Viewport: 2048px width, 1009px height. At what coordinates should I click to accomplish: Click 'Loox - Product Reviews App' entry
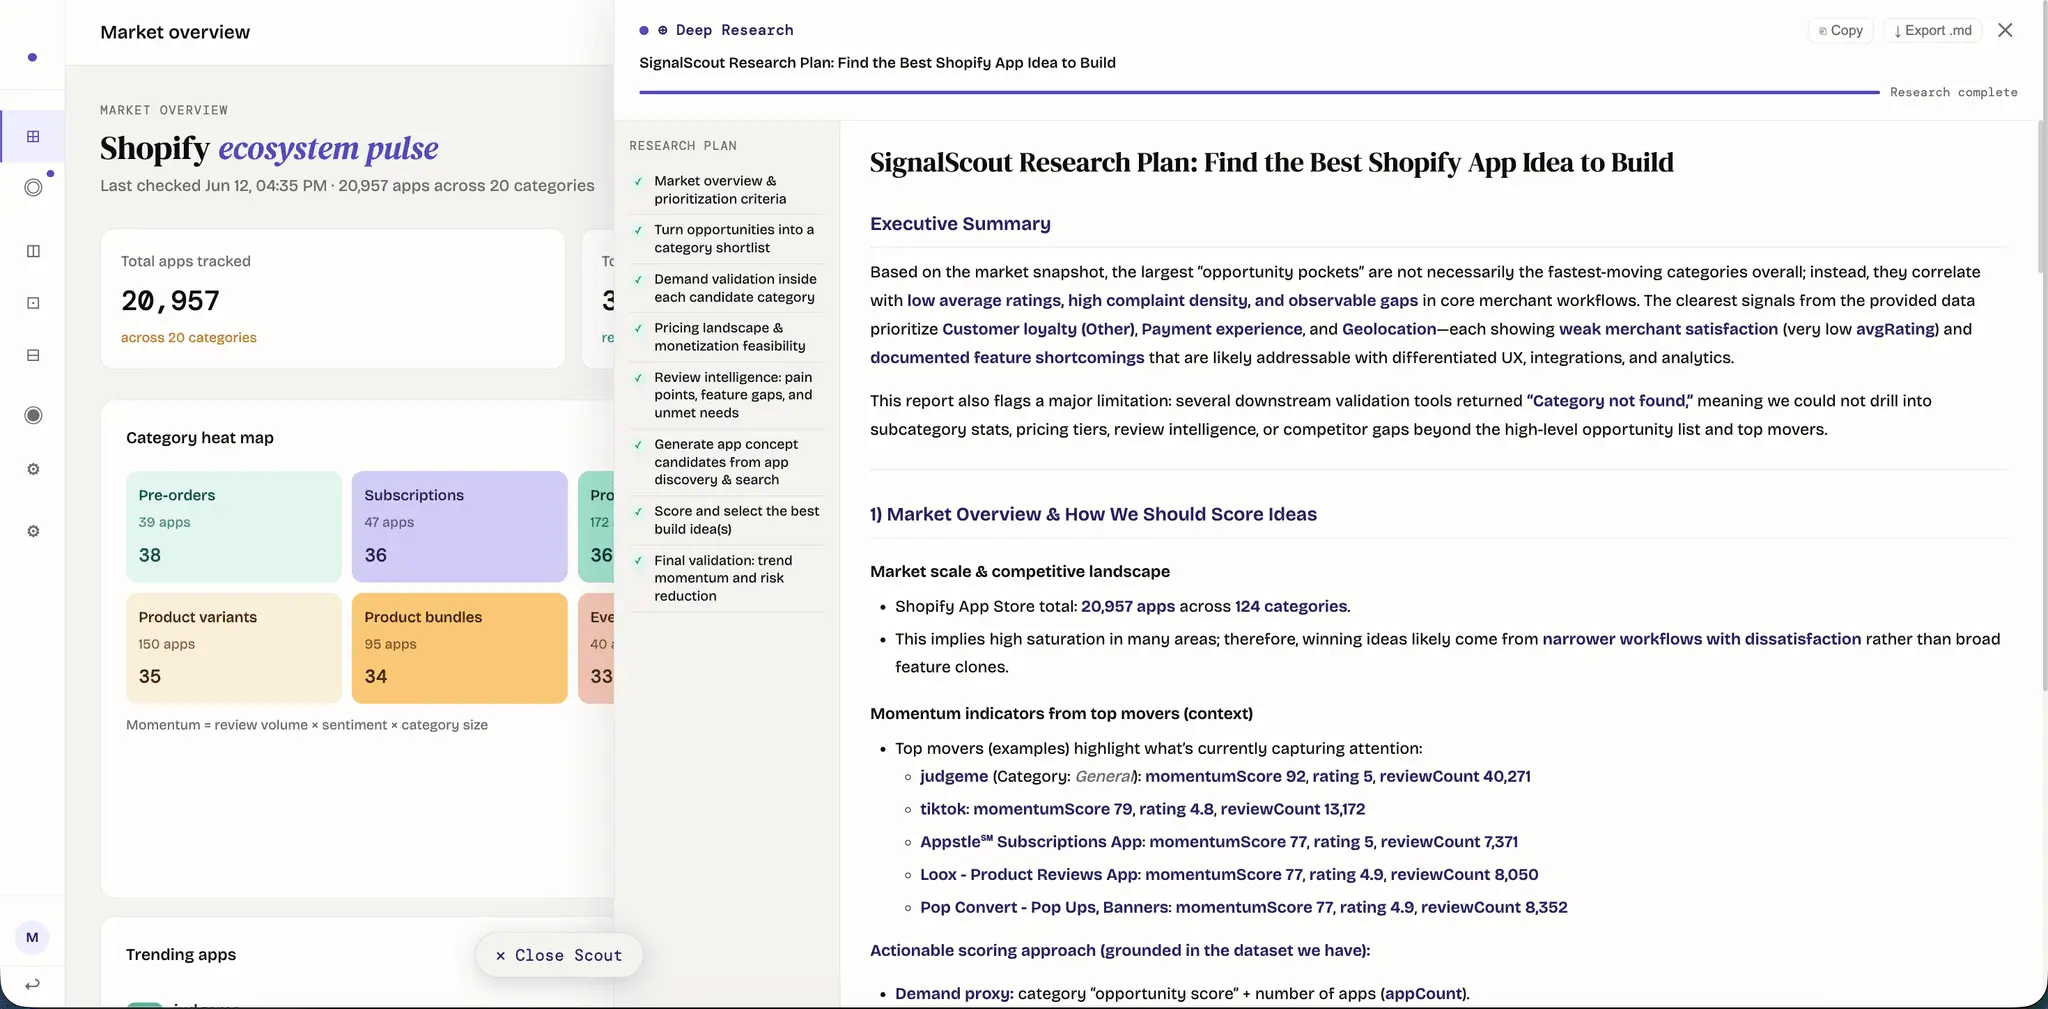(1229, 874)
